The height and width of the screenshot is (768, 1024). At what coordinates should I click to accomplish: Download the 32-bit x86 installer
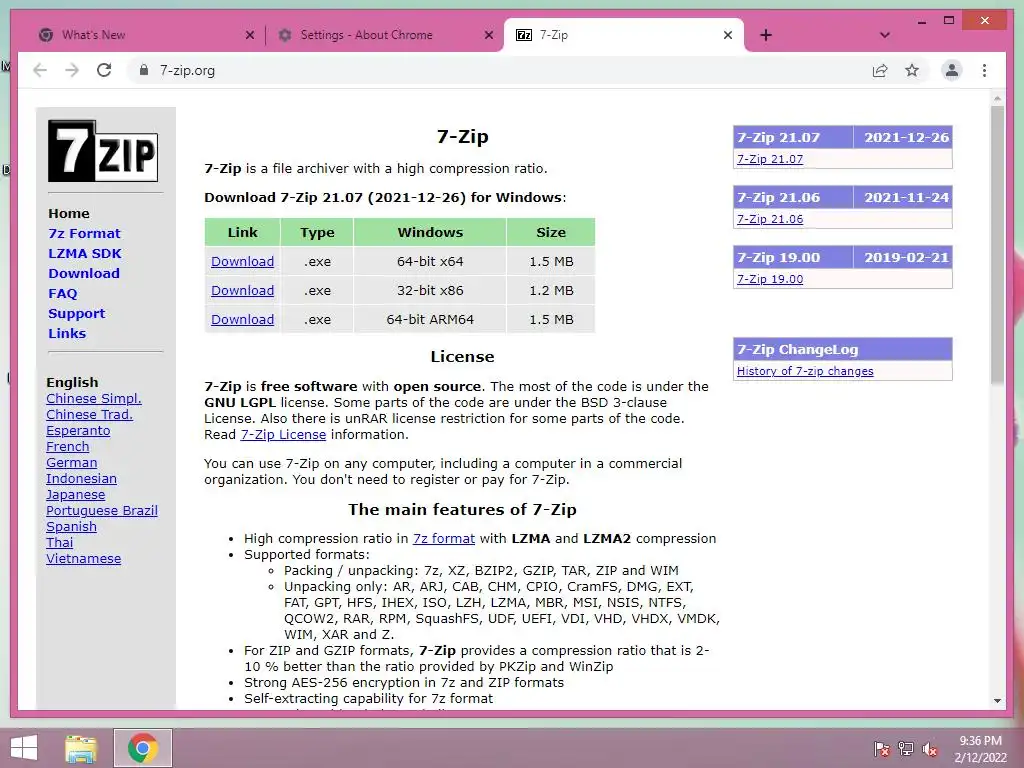pos(242,291)
